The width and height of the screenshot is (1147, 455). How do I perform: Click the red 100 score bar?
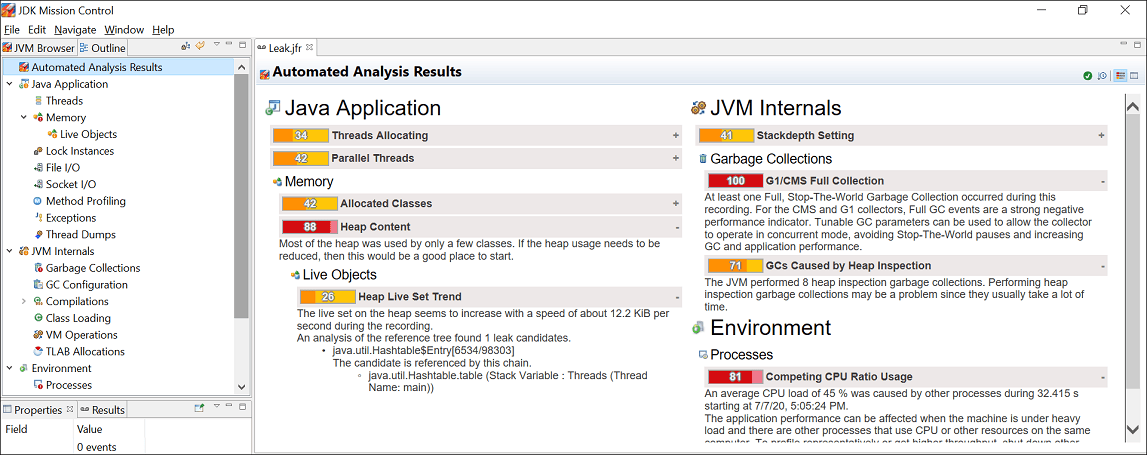[x=735, y=181]
